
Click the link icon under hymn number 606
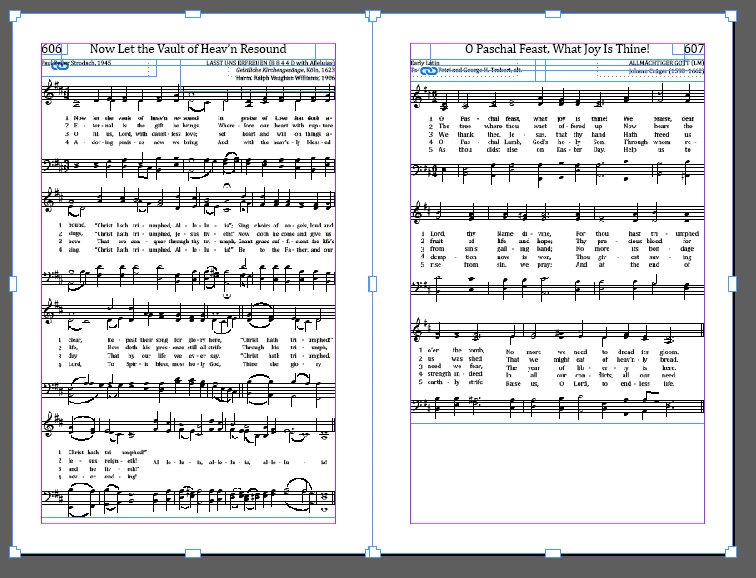[60, 66]
